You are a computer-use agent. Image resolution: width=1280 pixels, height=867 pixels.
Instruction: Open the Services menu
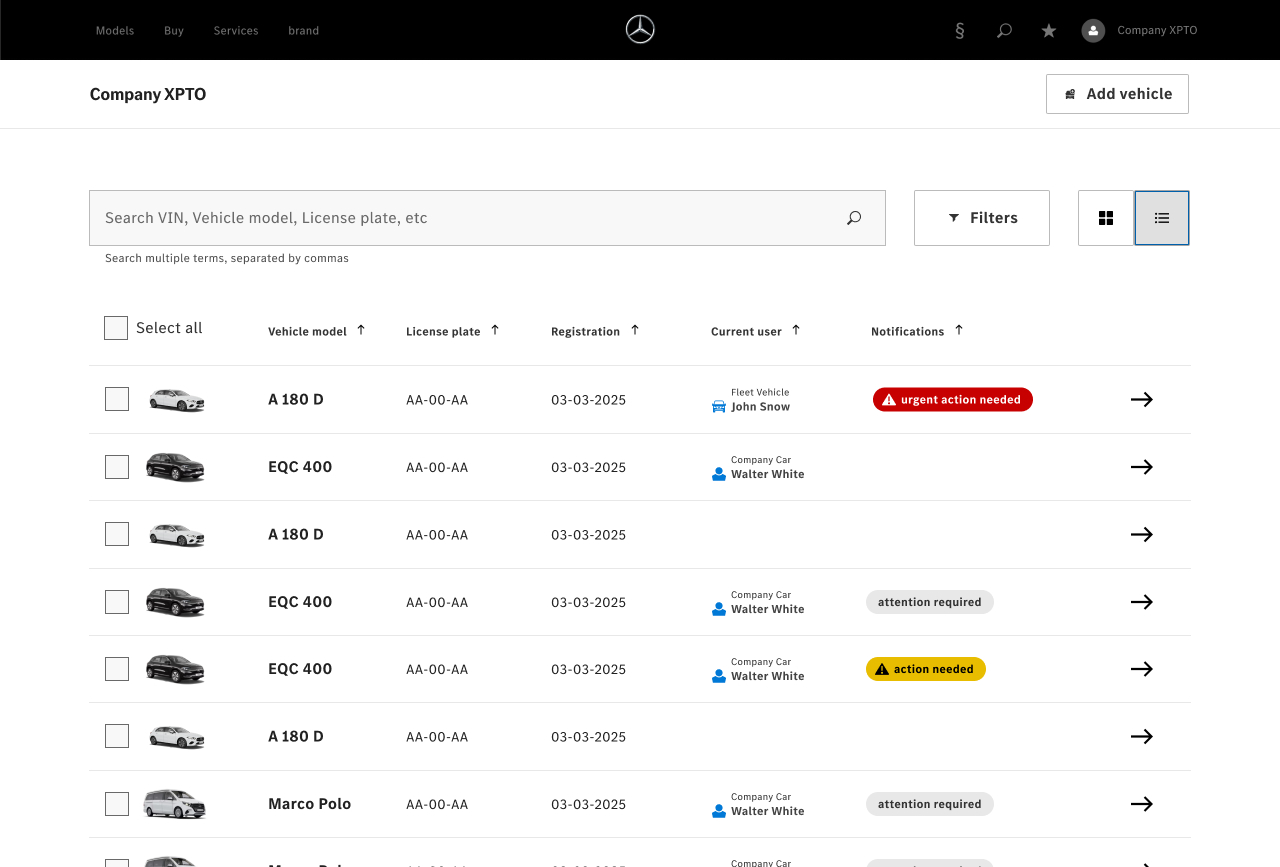236,31
